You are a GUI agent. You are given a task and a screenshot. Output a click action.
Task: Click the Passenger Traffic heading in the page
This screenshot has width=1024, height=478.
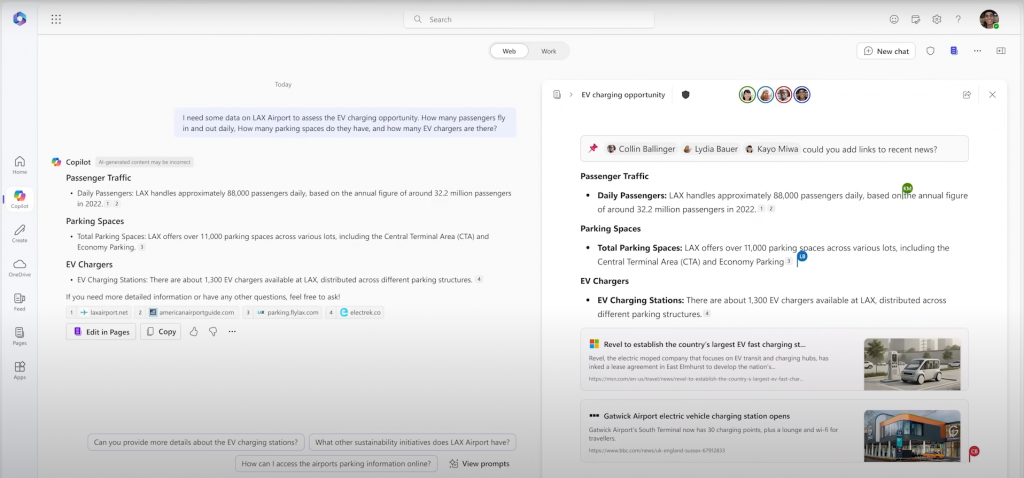coord(615,176)
